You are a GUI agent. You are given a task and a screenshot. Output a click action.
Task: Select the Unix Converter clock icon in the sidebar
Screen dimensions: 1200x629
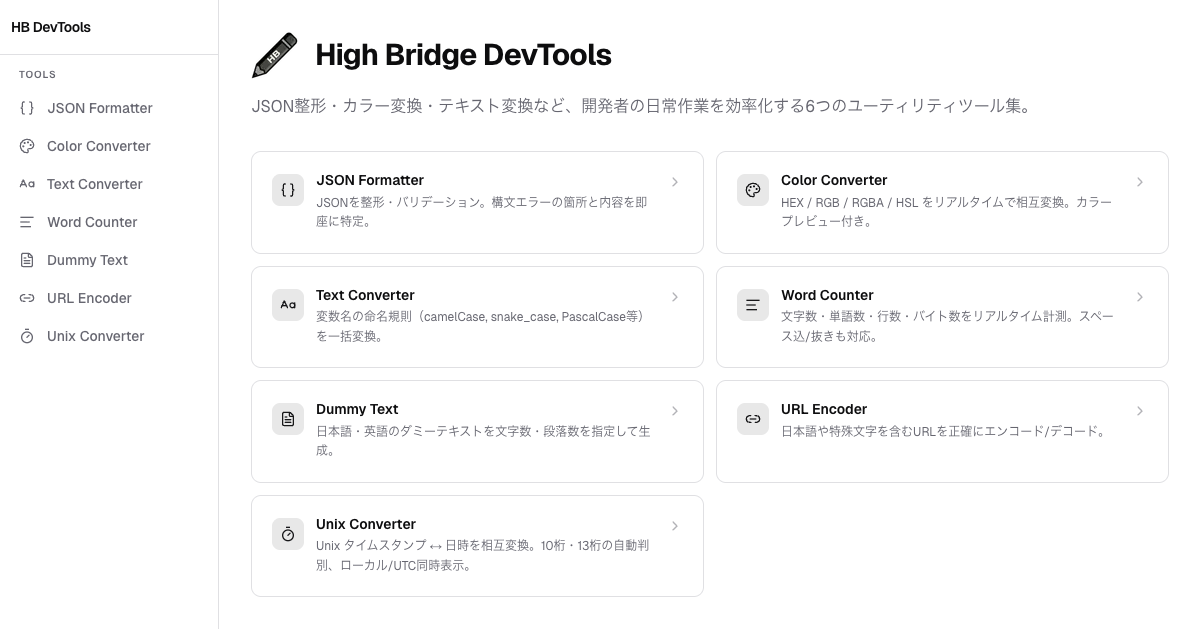(x=27, y=336)
